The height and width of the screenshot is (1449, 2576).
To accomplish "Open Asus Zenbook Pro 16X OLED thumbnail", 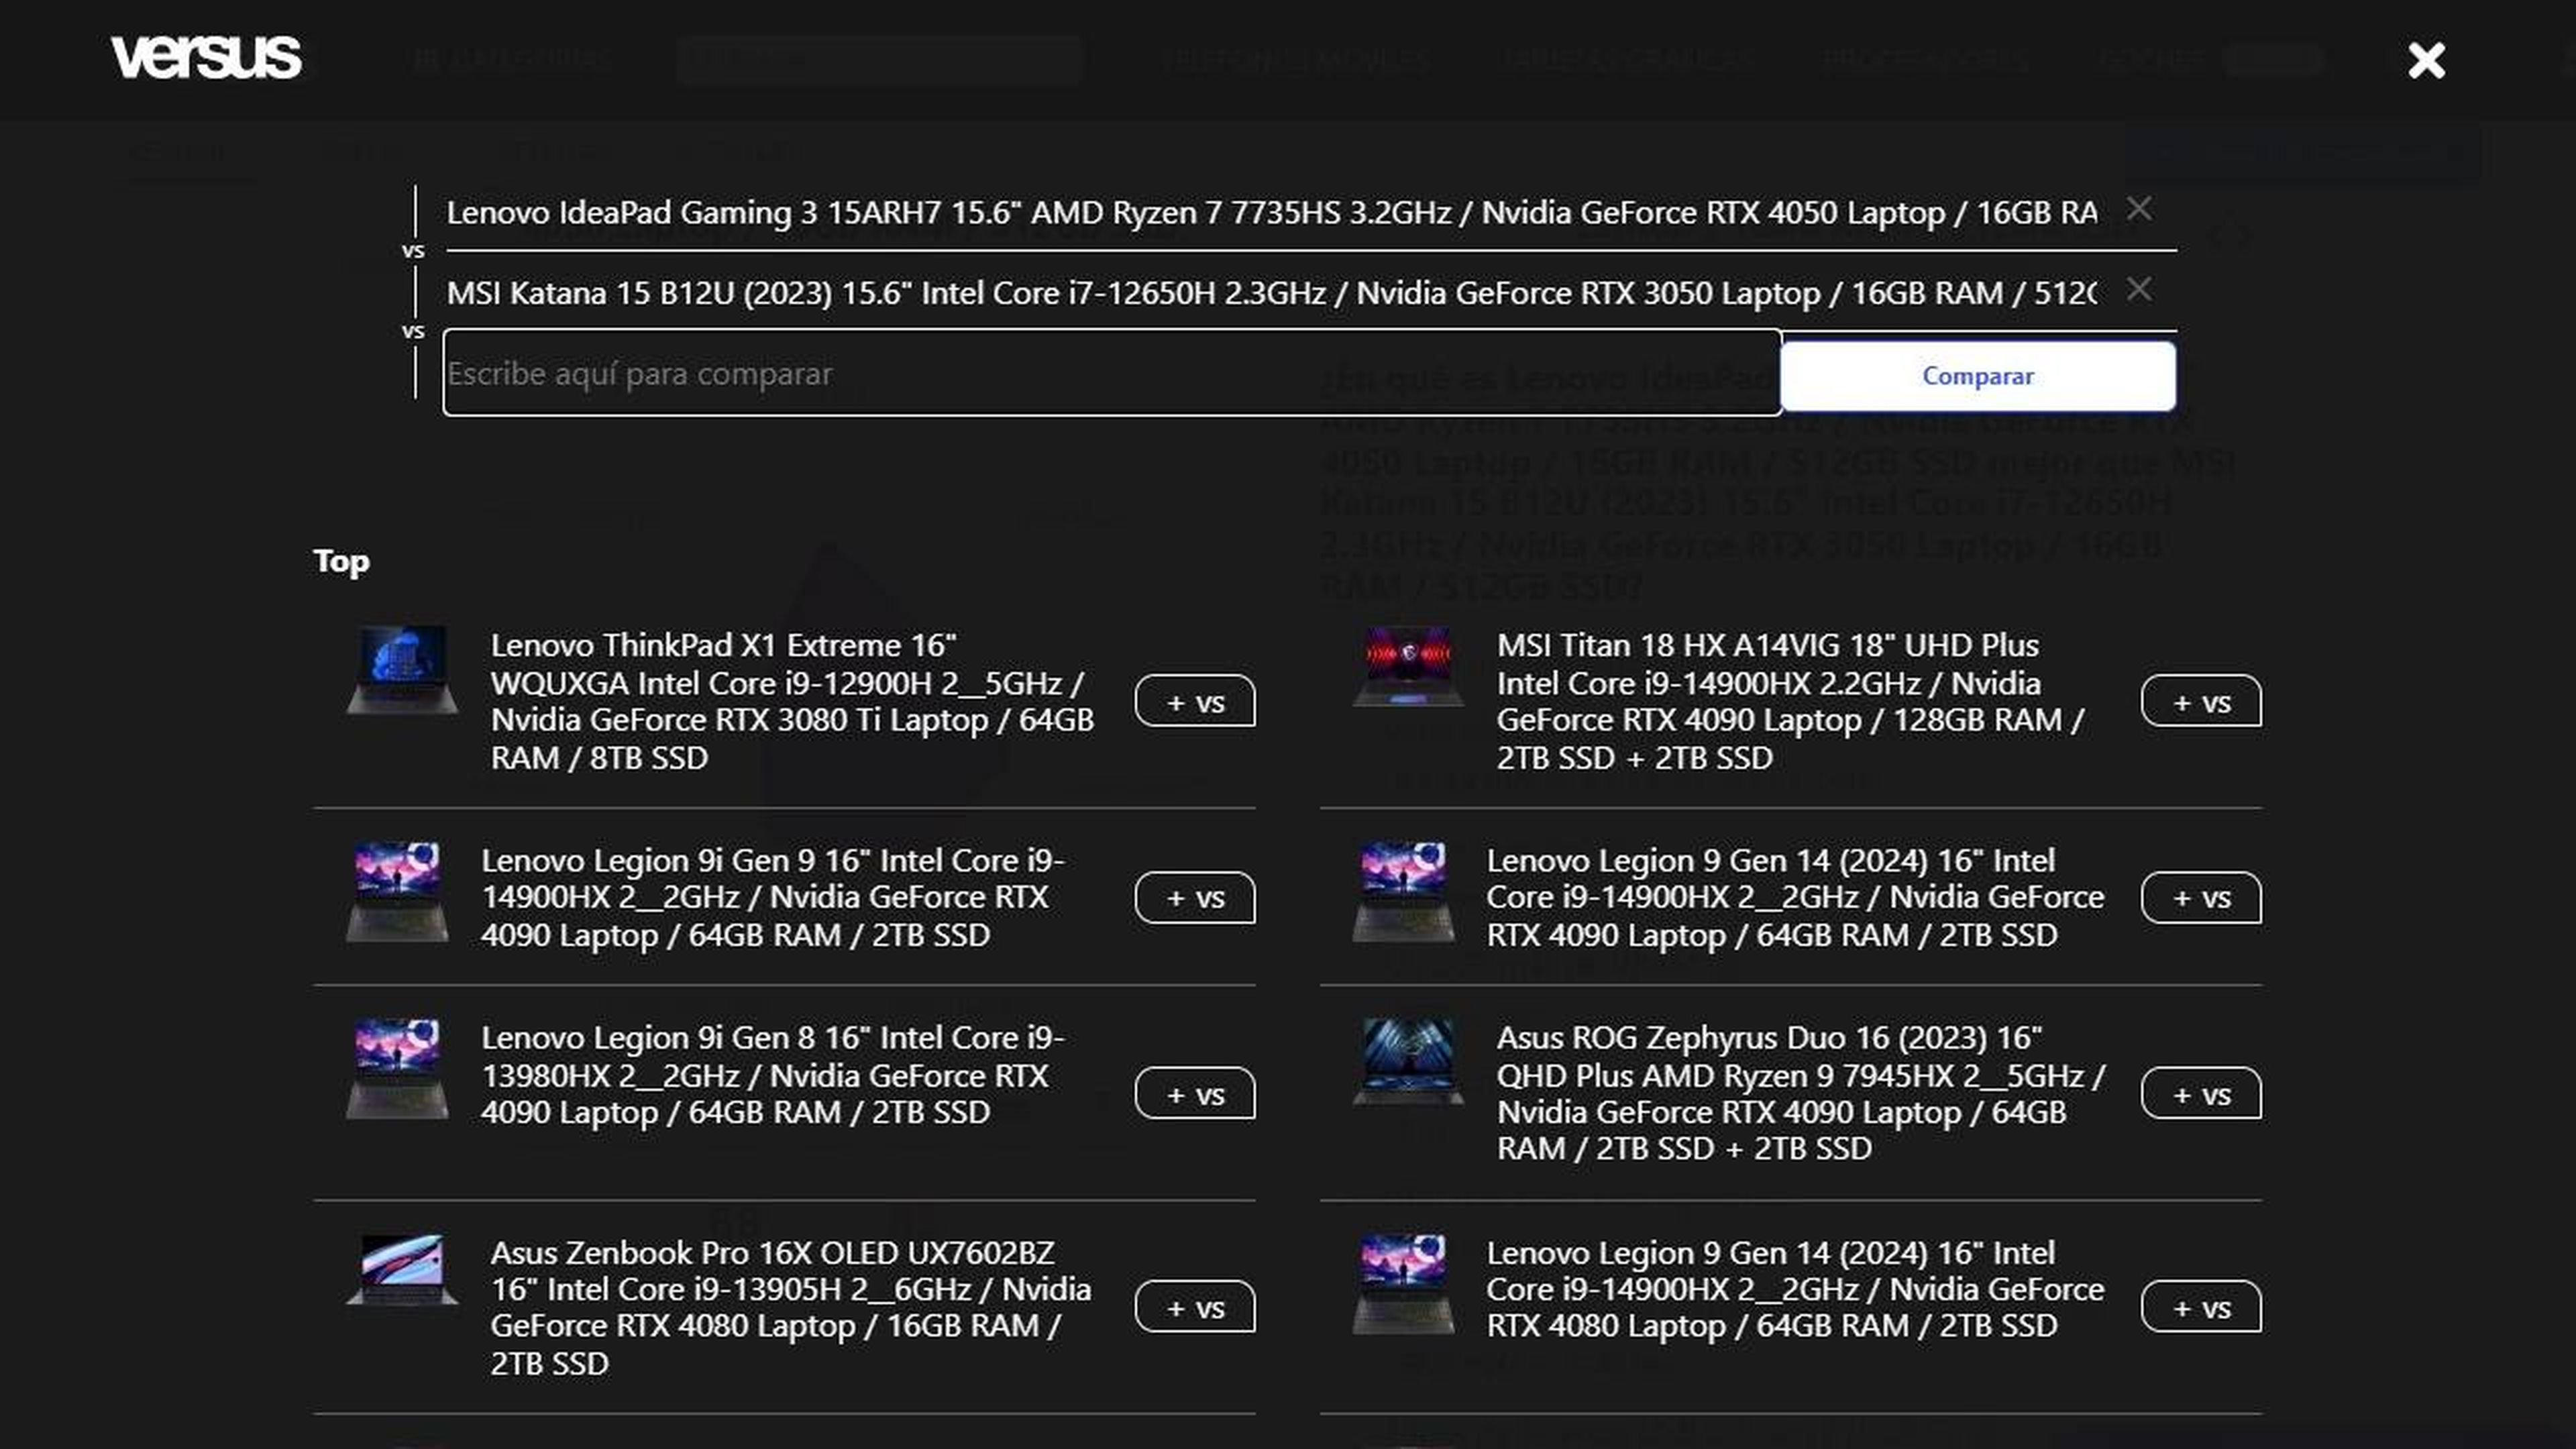I will pyautogui.click(x=402, y=1270).
